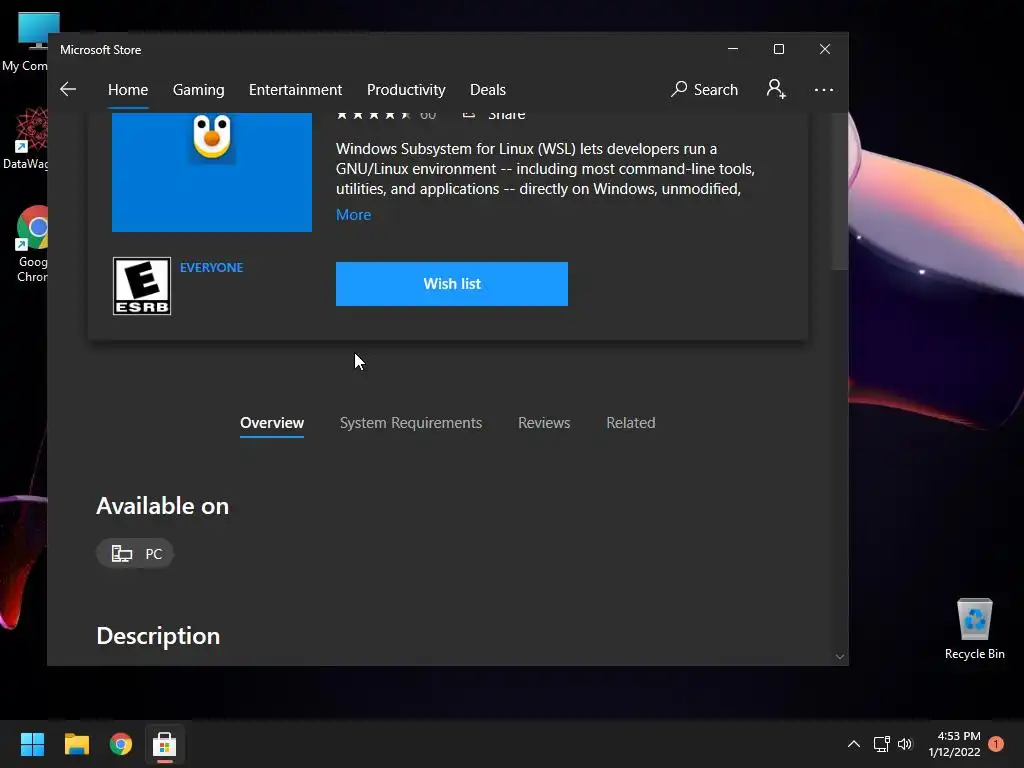Select the Productivity tab

(x=406, y=89)
